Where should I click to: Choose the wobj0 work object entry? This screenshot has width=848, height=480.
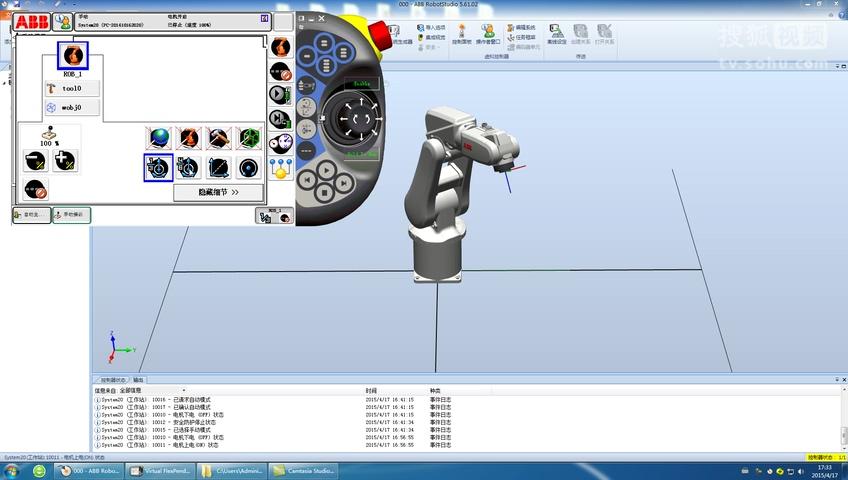(x=72, y=108)
